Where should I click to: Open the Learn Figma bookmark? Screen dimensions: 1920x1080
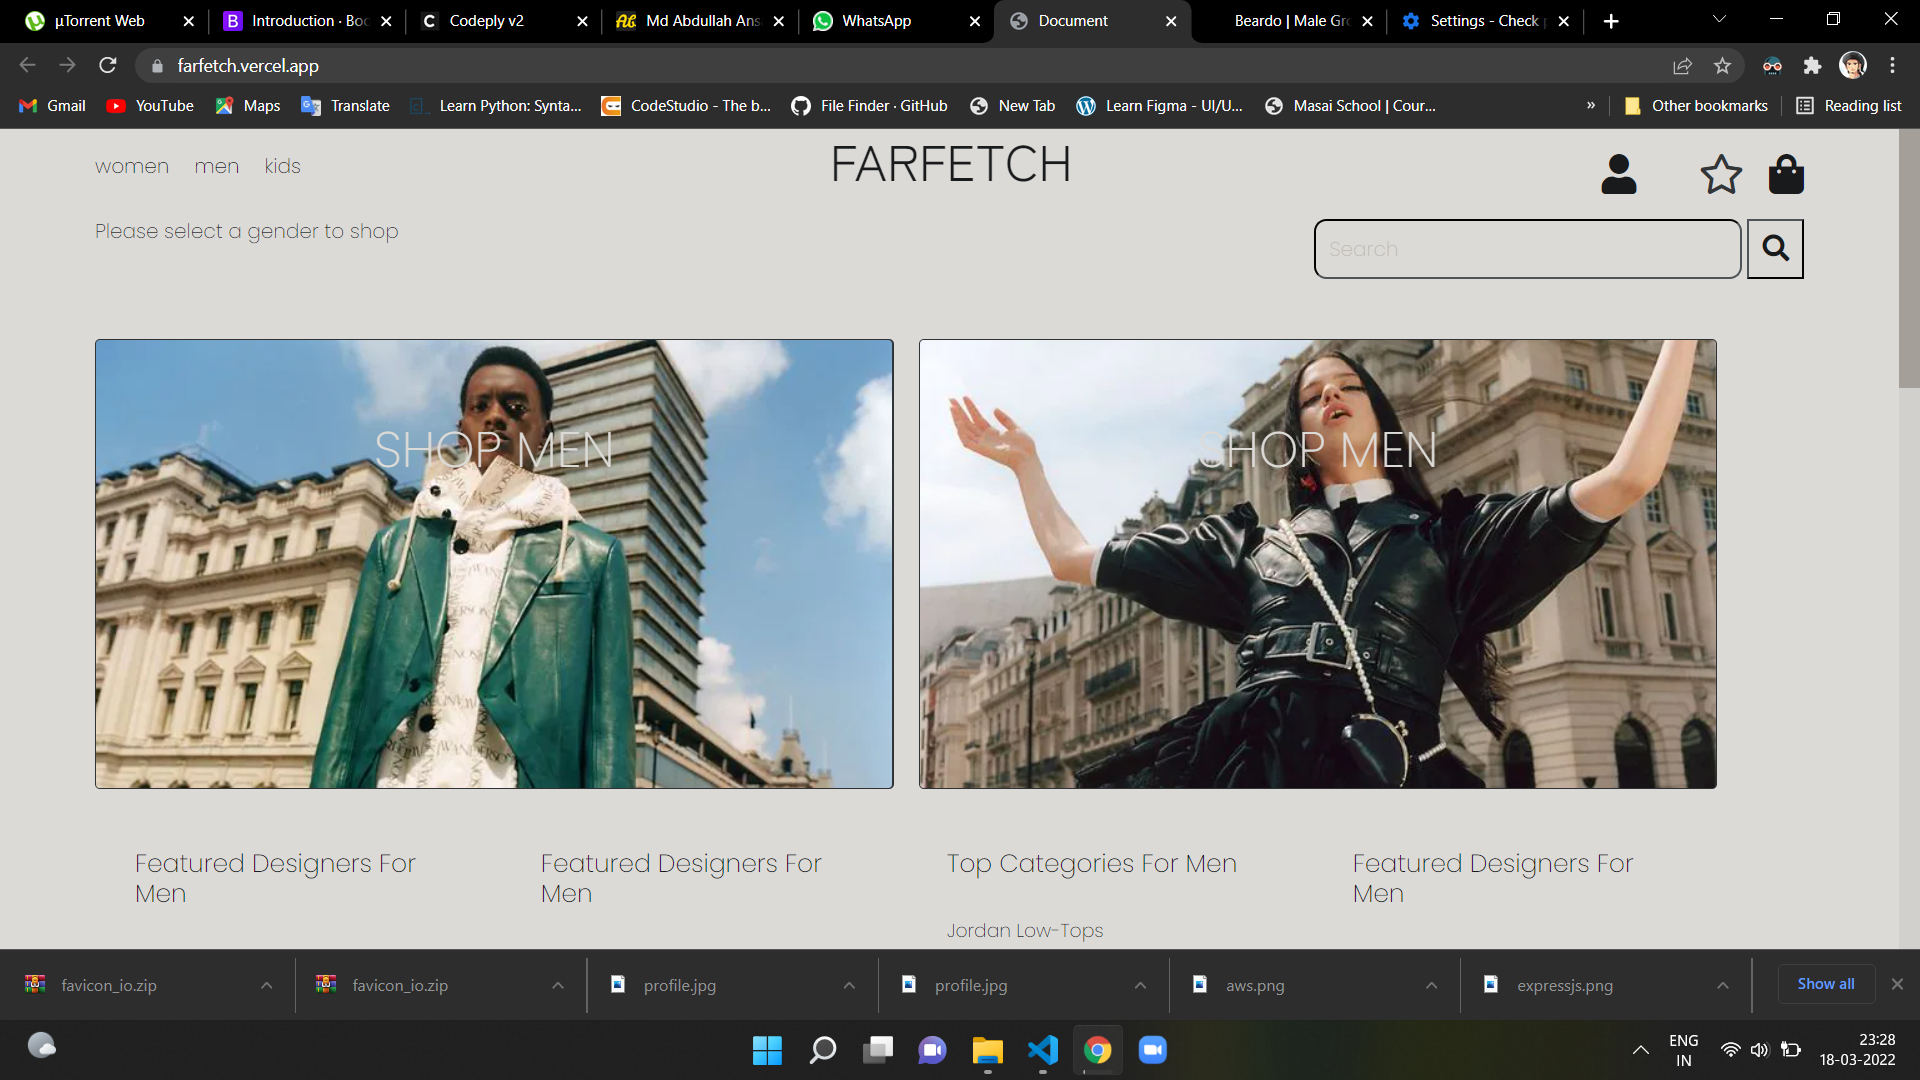[x=1160, y=106]
